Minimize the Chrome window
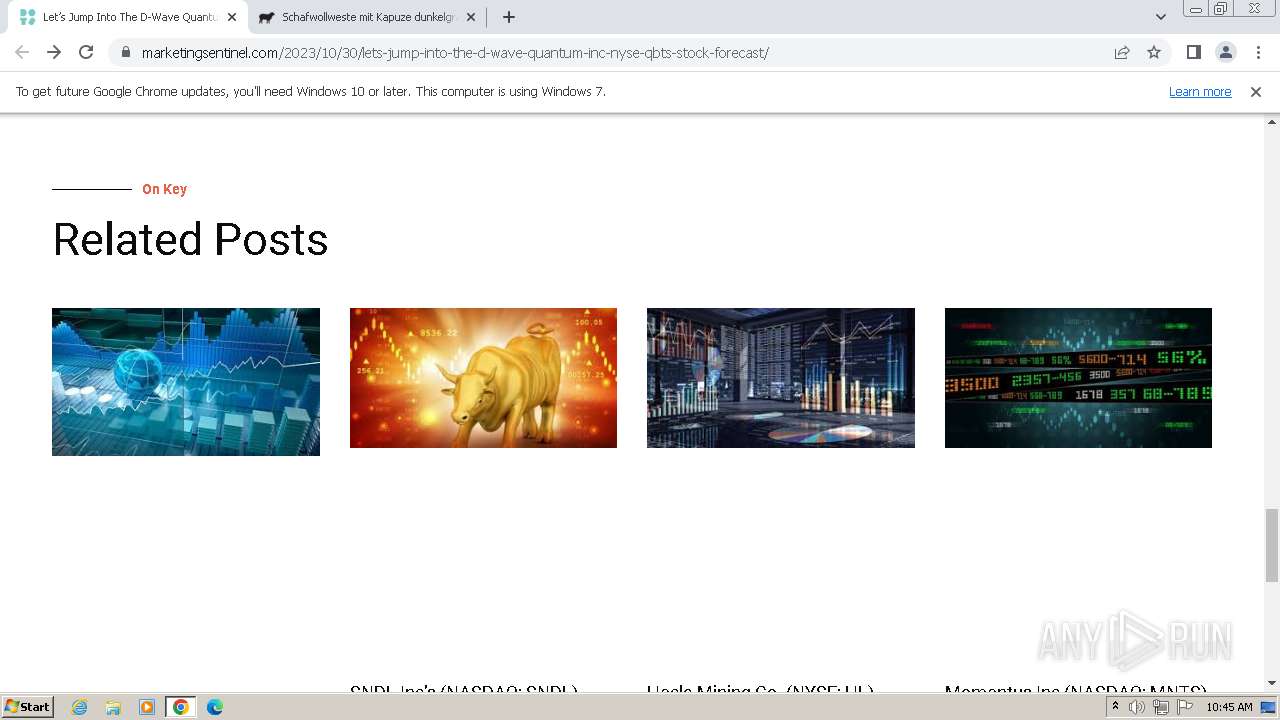 coord(1195,9)
